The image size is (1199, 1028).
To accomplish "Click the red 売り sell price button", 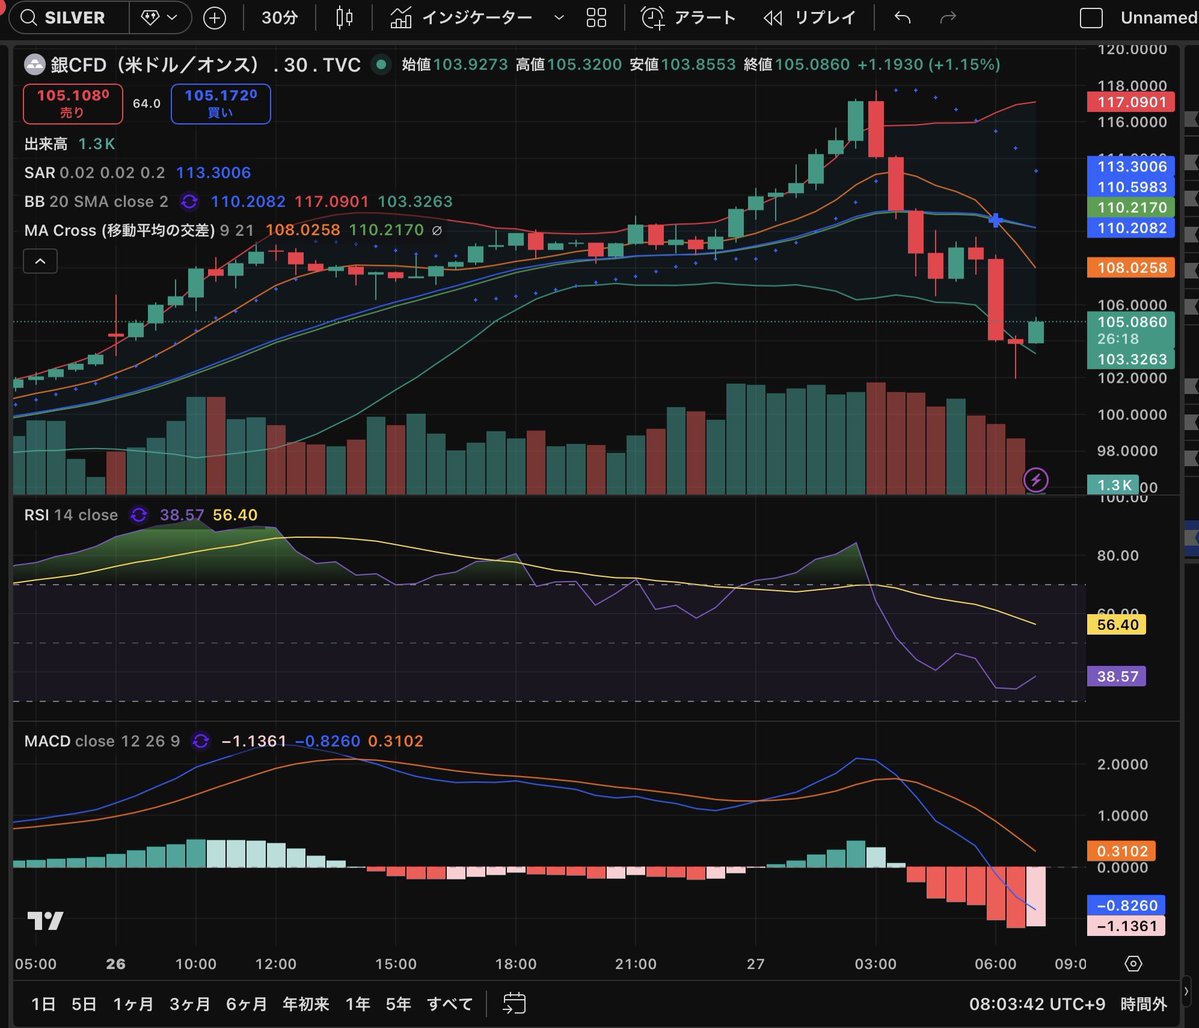I will click(x=73, y=103).
